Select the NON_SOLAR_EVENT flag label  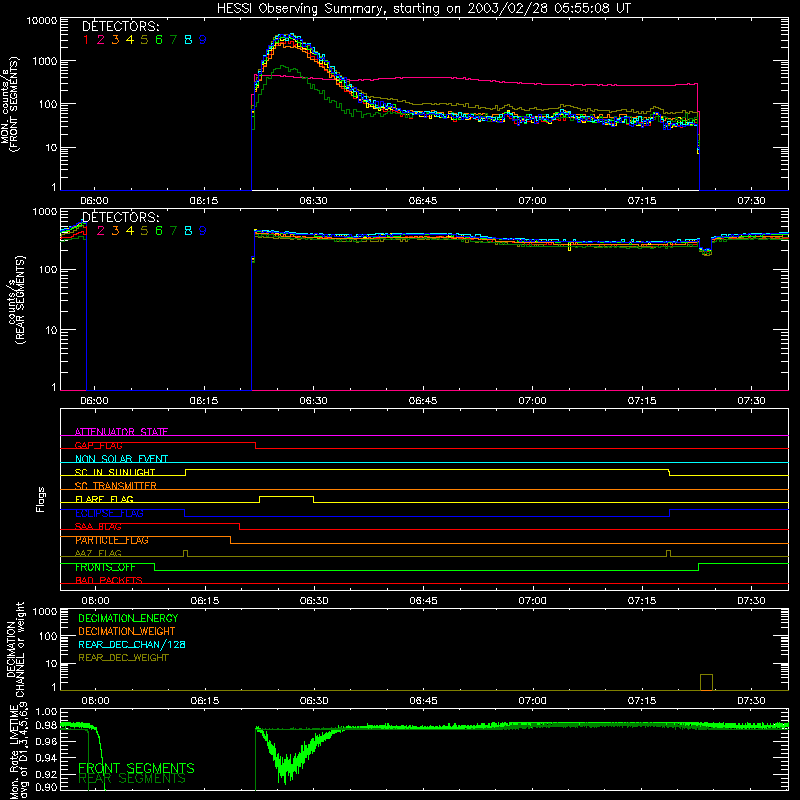[x=121, y=459]
